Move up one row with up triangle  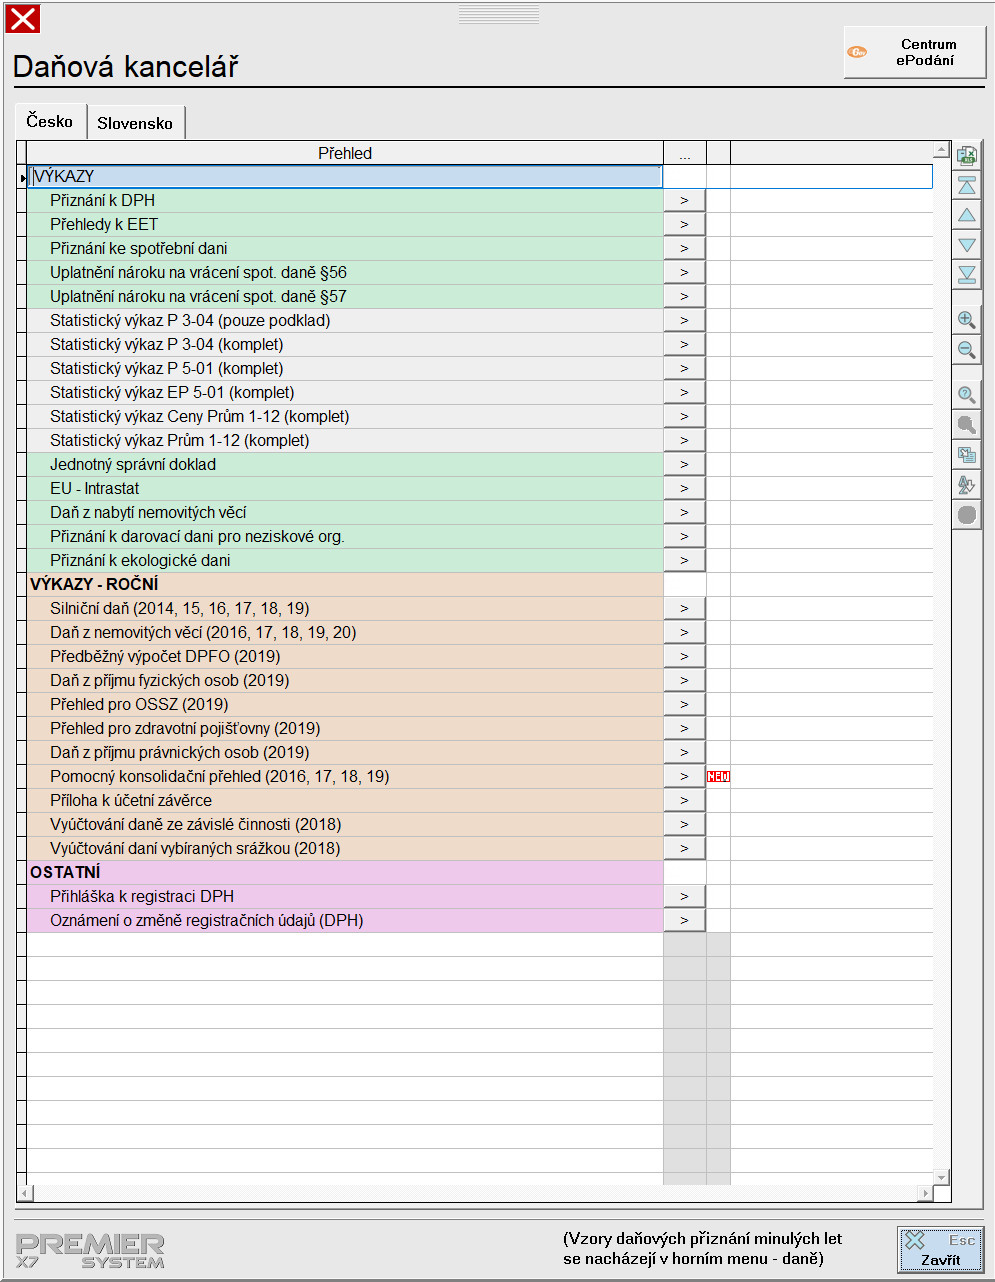click(x=966, y=215)
